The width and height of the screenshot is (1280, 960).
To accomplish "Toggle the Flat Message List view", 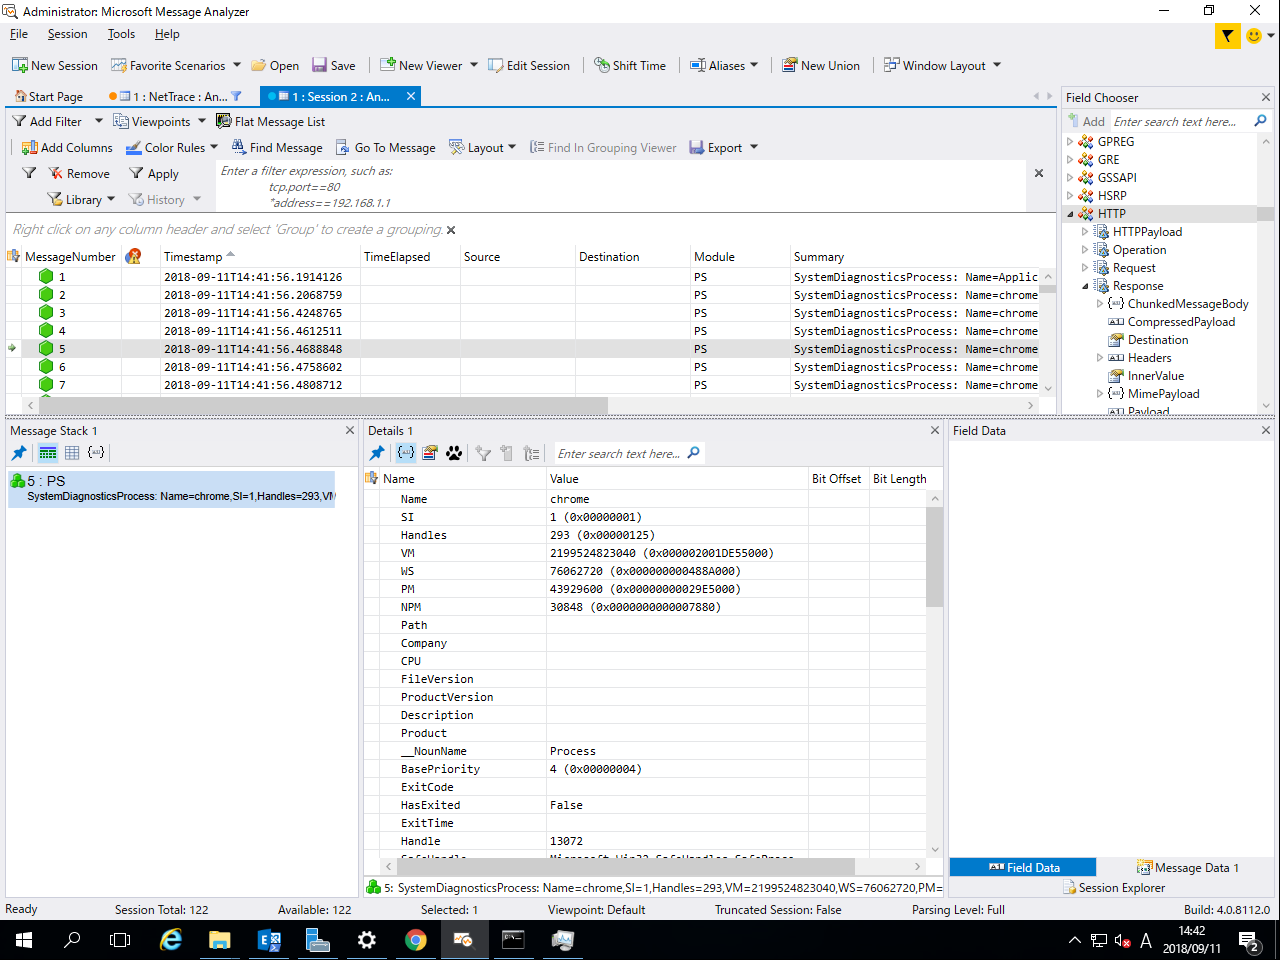I will [271, 121].
